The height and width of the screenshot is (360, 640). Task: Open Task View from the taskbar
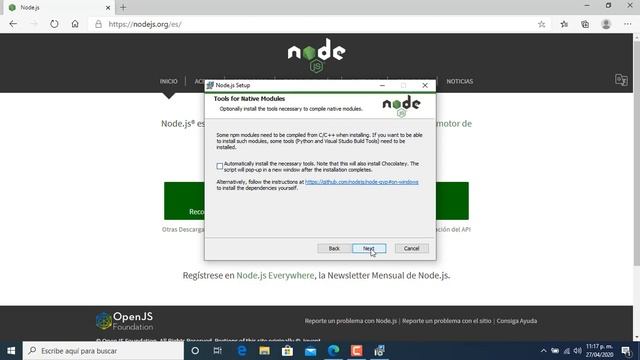(218, 351)
